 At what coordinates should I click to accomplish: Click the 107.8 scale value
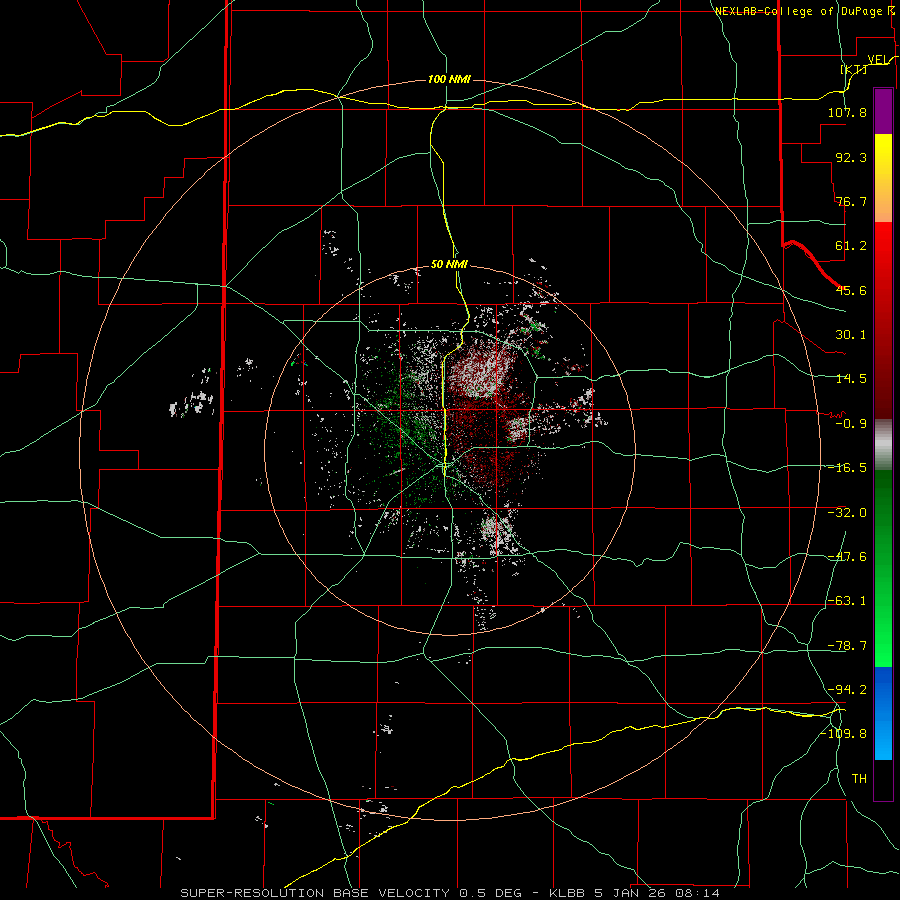(847, 112)
